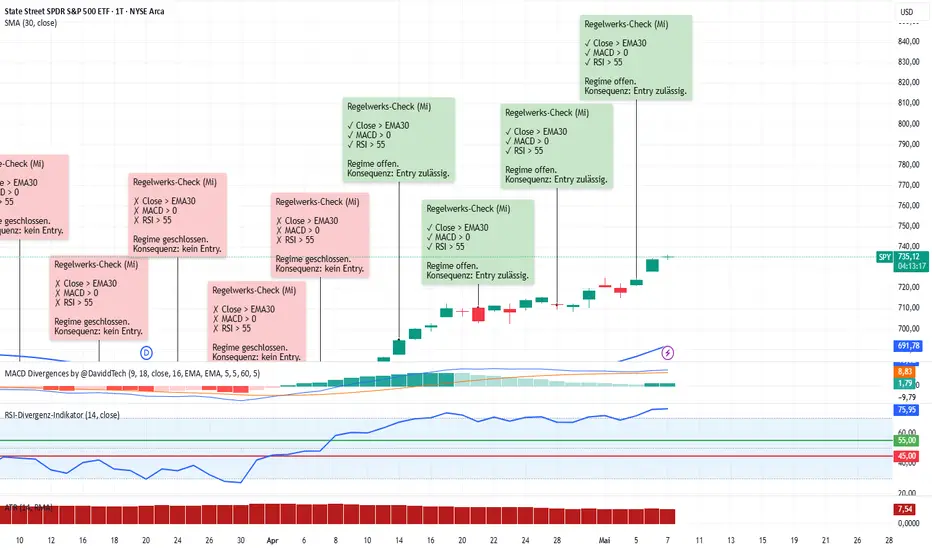Viewport: 932px width, 550px height.
Task: Click the 770,00 price axis label
Action: pos(908,185)
